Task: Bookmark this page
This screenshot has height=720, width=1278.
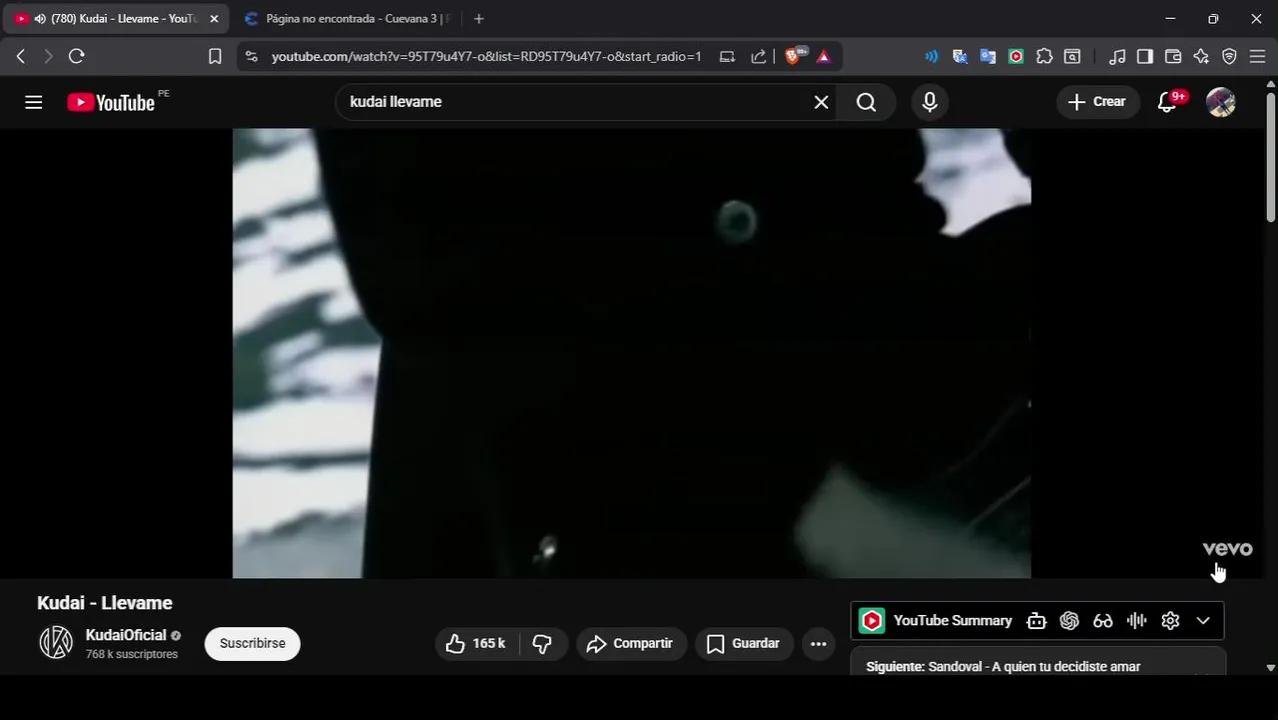Action: click(x=215, y=57)
